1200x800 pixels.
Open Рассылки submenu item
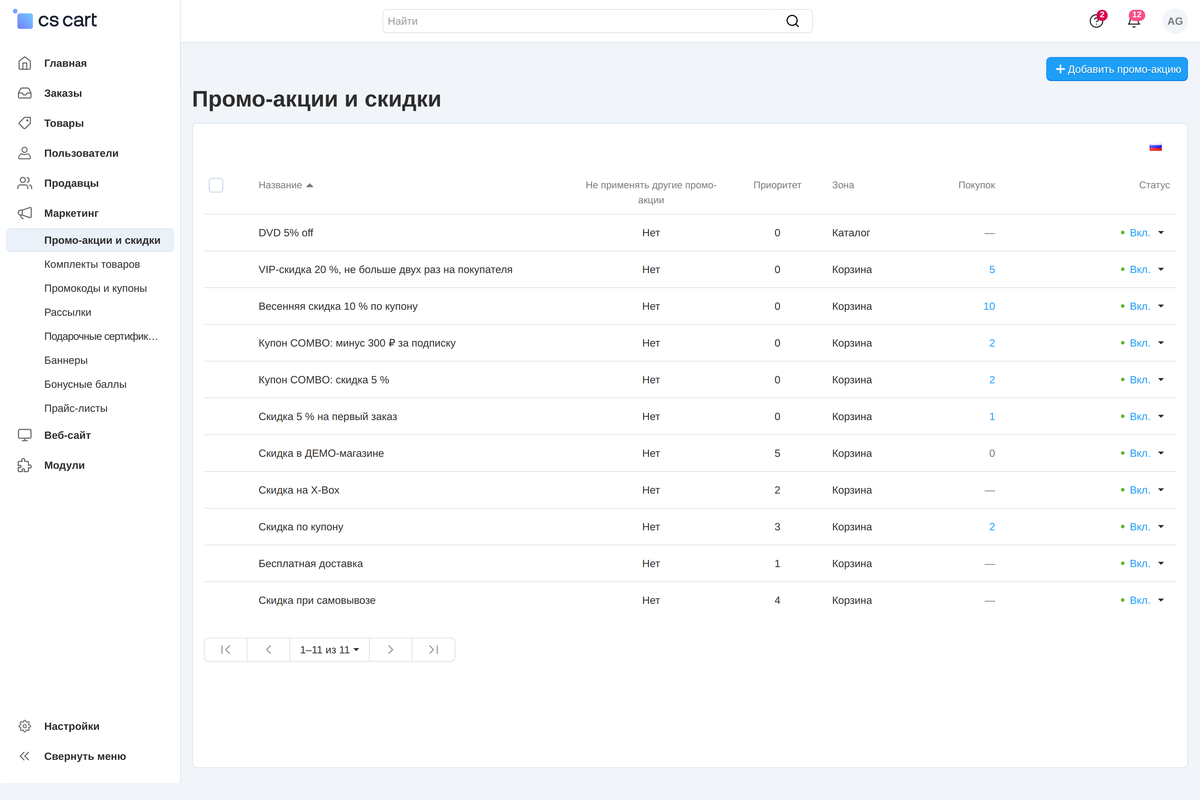coord(68,312)
